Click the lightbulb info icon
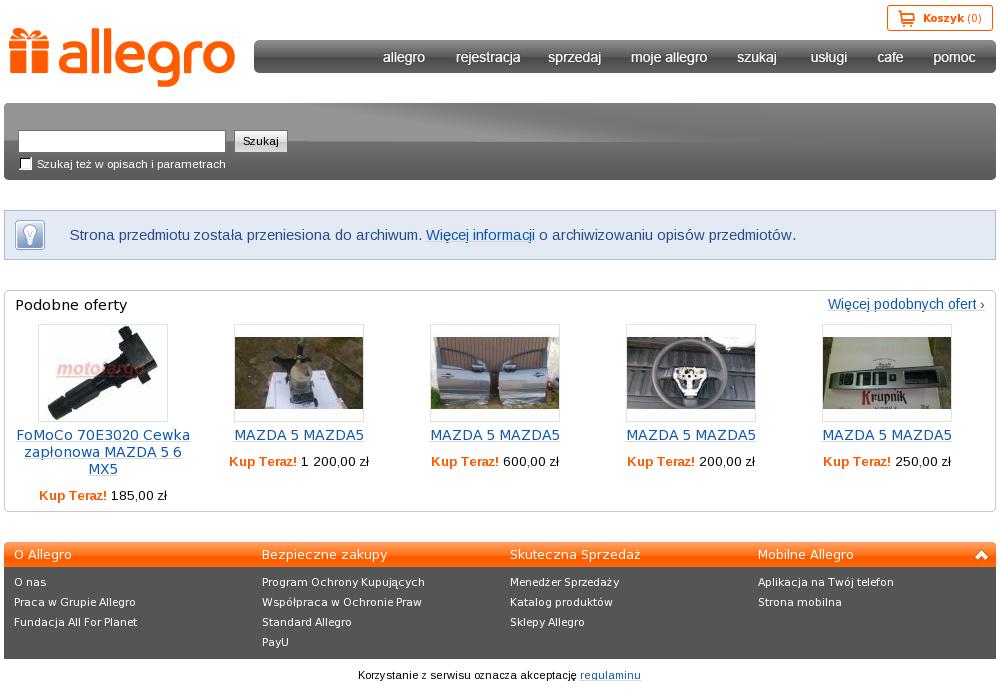Viewport: 1000px width, 695px height. click(x=30, y=235)
